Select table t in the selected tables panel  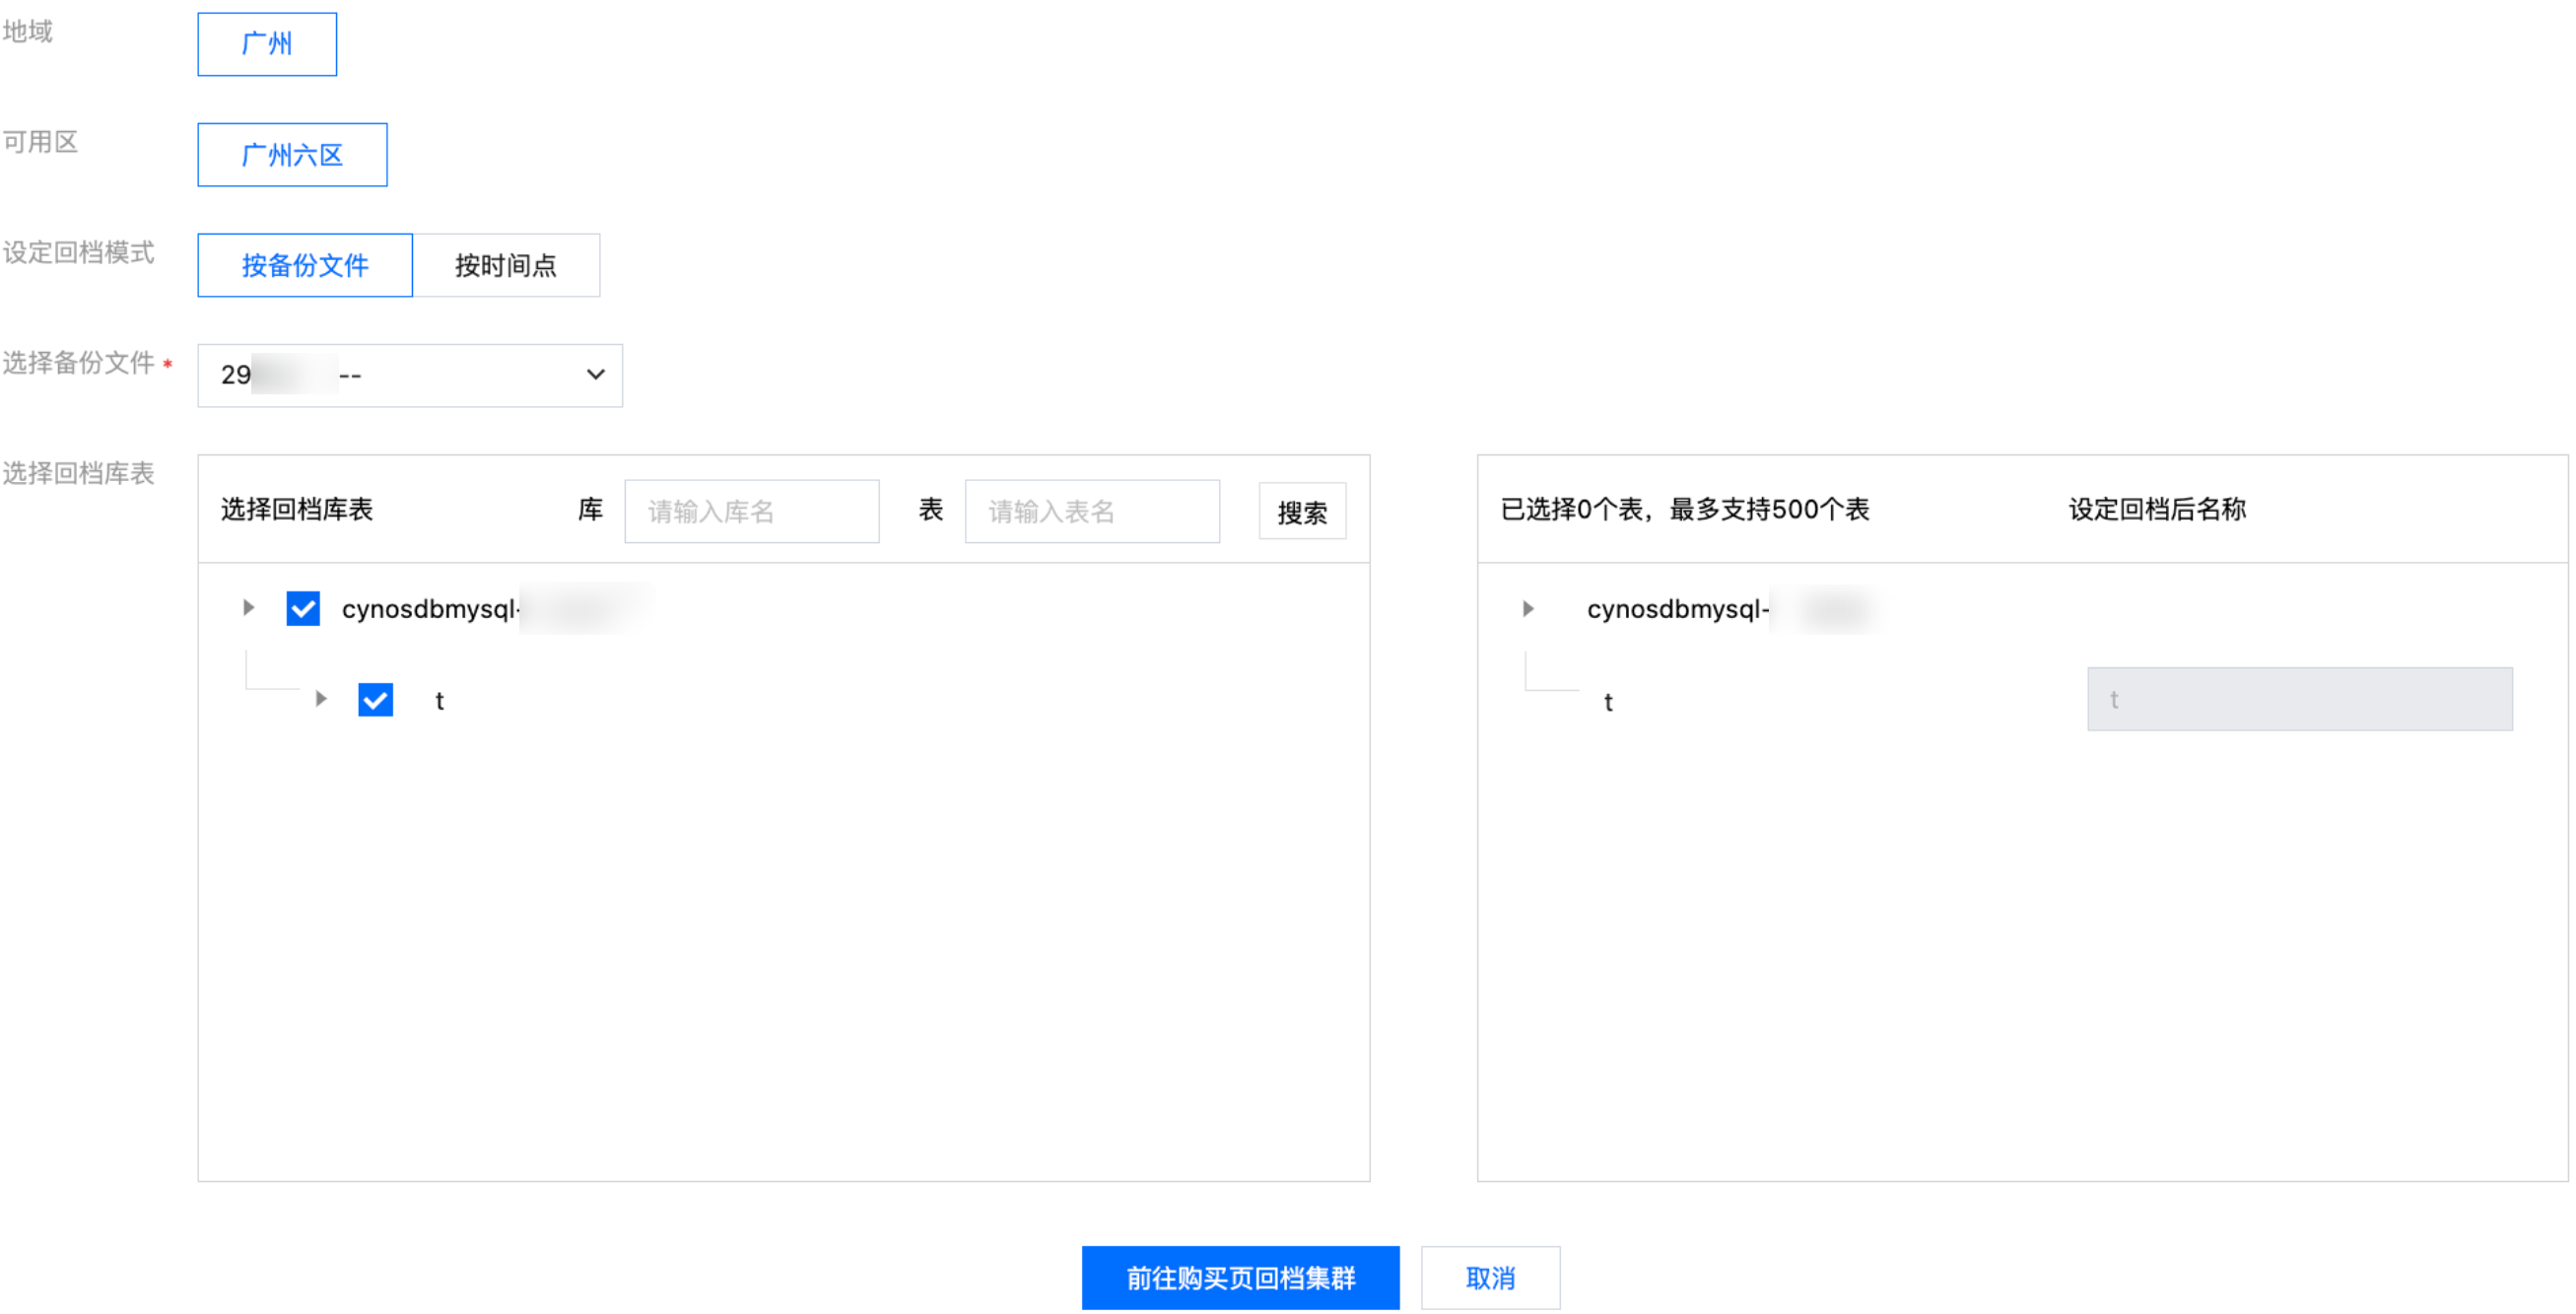coord(1608,702)
